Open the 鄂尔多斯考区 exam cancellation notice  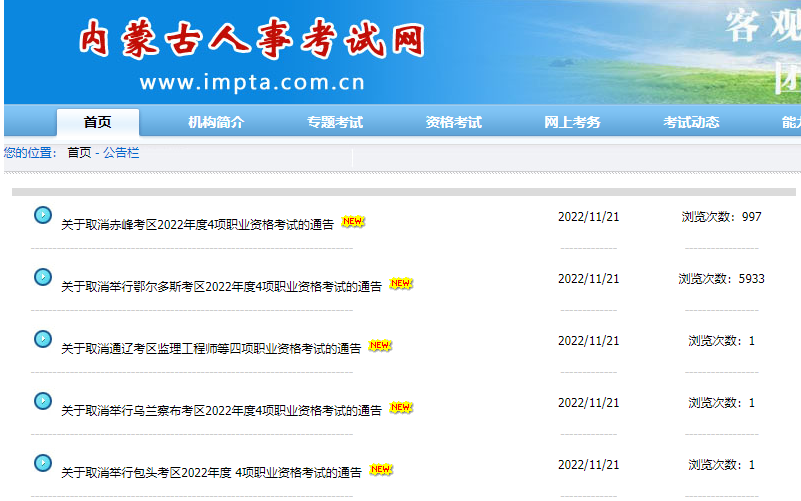(221, 287)
